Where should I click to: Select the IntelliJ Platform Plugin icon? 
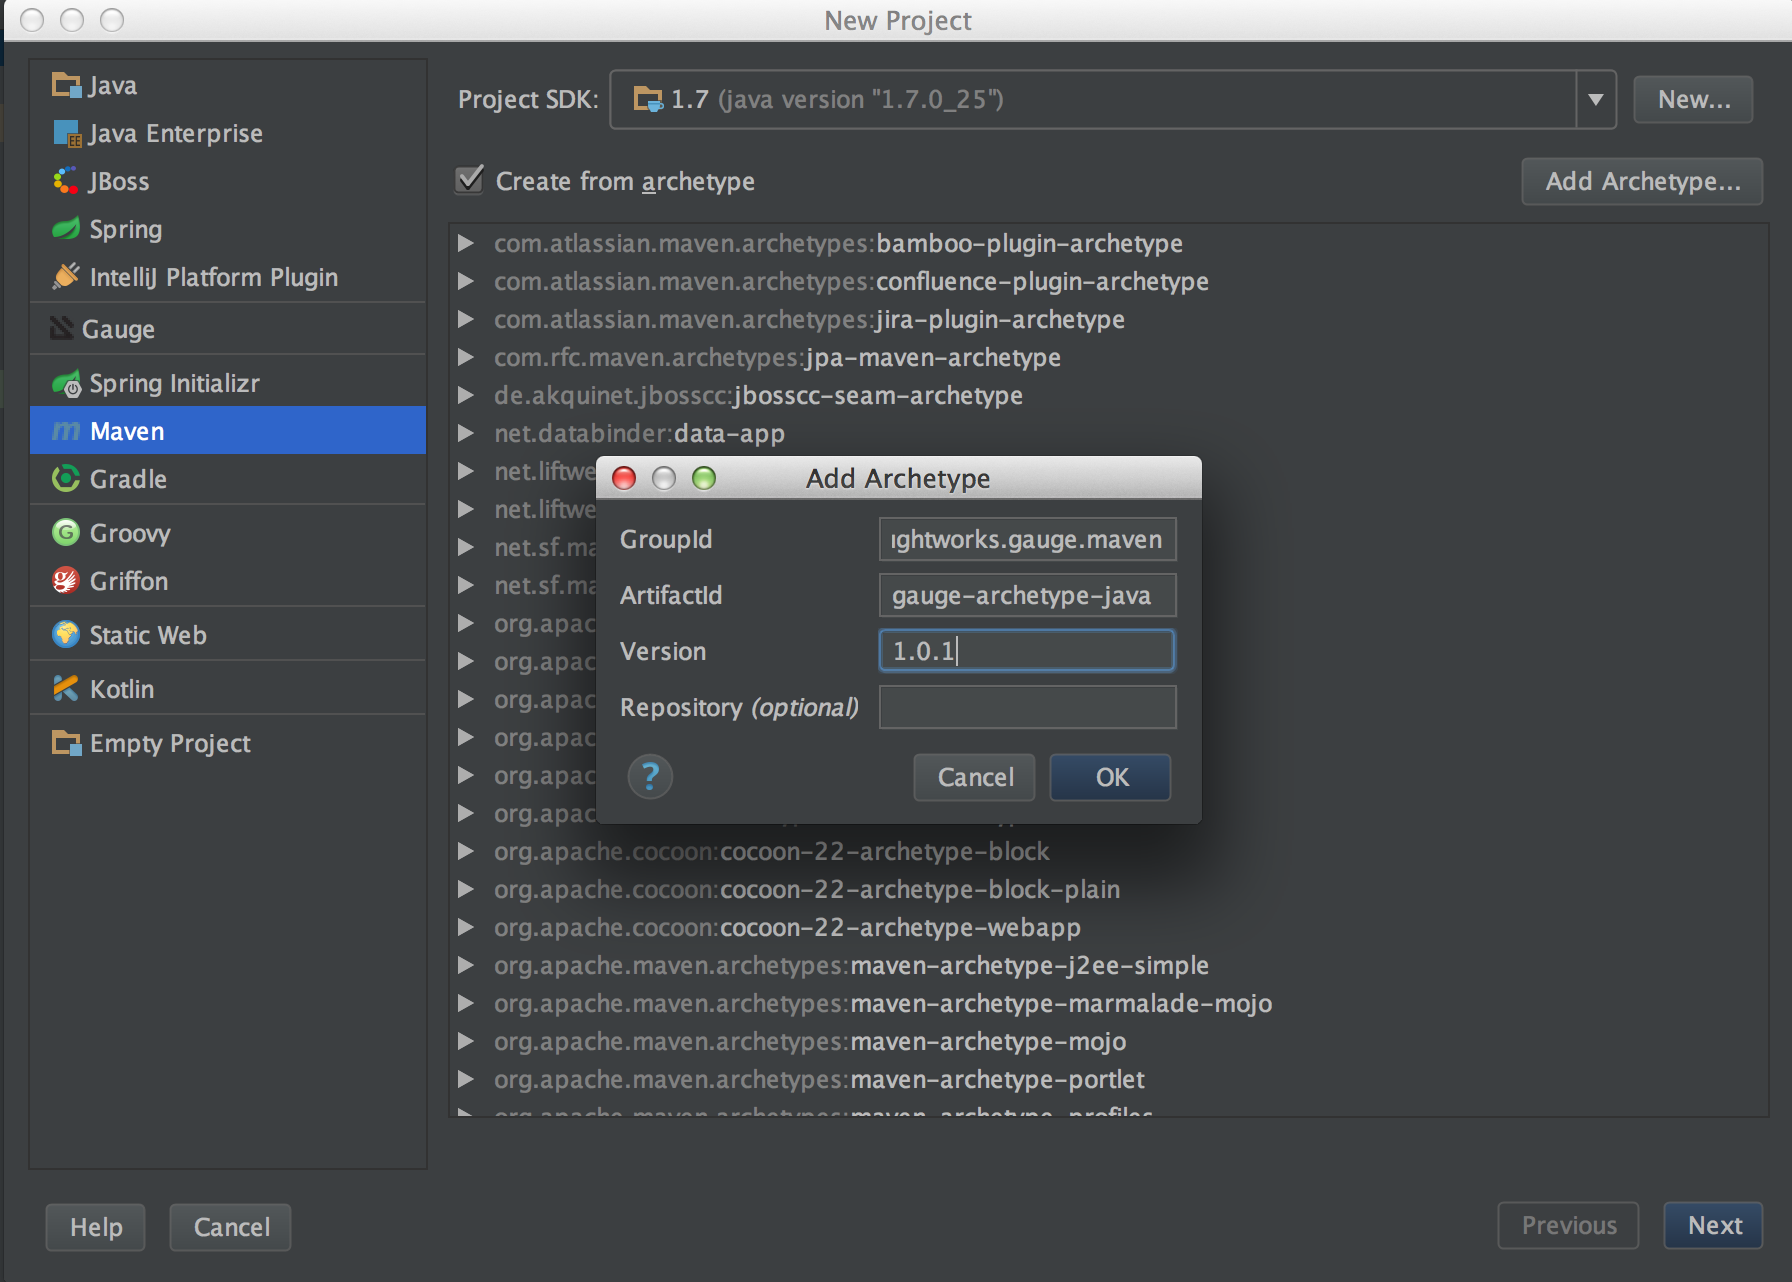pos(66,277)
